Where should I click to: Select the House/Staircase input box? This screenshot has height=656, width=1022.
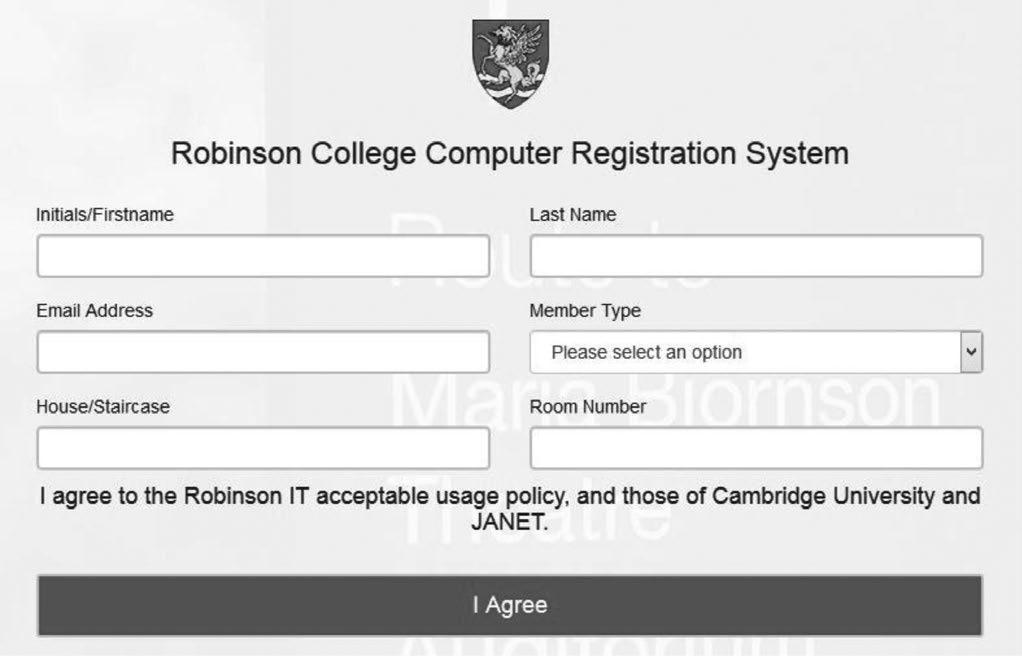263,448
